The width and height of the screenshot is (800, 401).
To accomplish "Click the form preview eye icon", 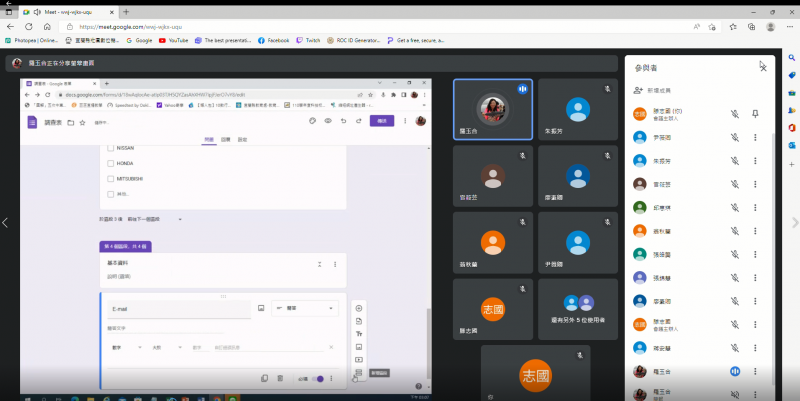I will click(328, 121).
